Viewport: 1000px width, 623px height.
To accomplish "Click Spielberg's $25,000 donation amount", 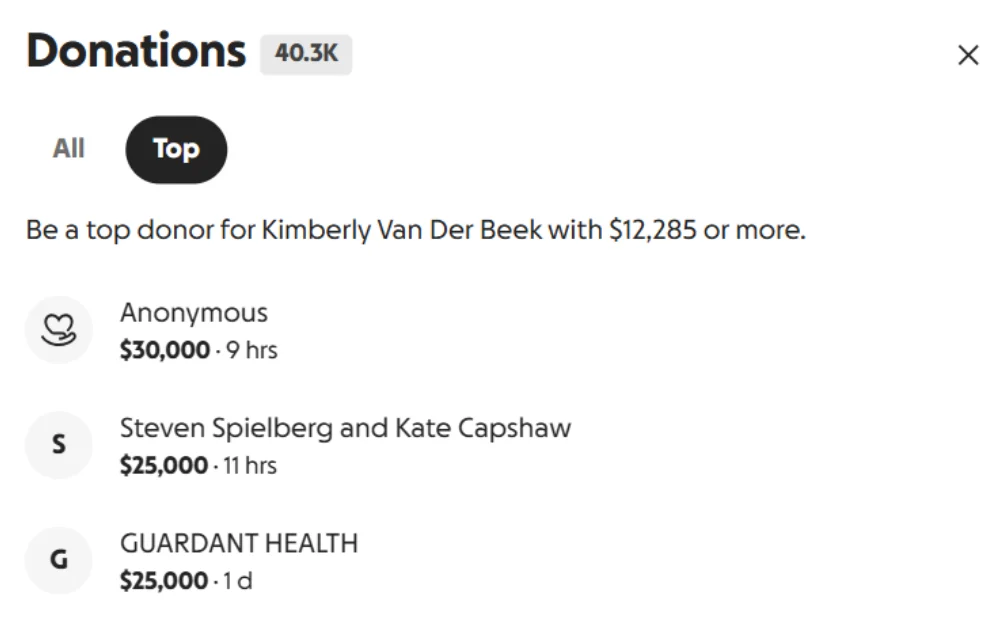I will click(x=164, y=466).
